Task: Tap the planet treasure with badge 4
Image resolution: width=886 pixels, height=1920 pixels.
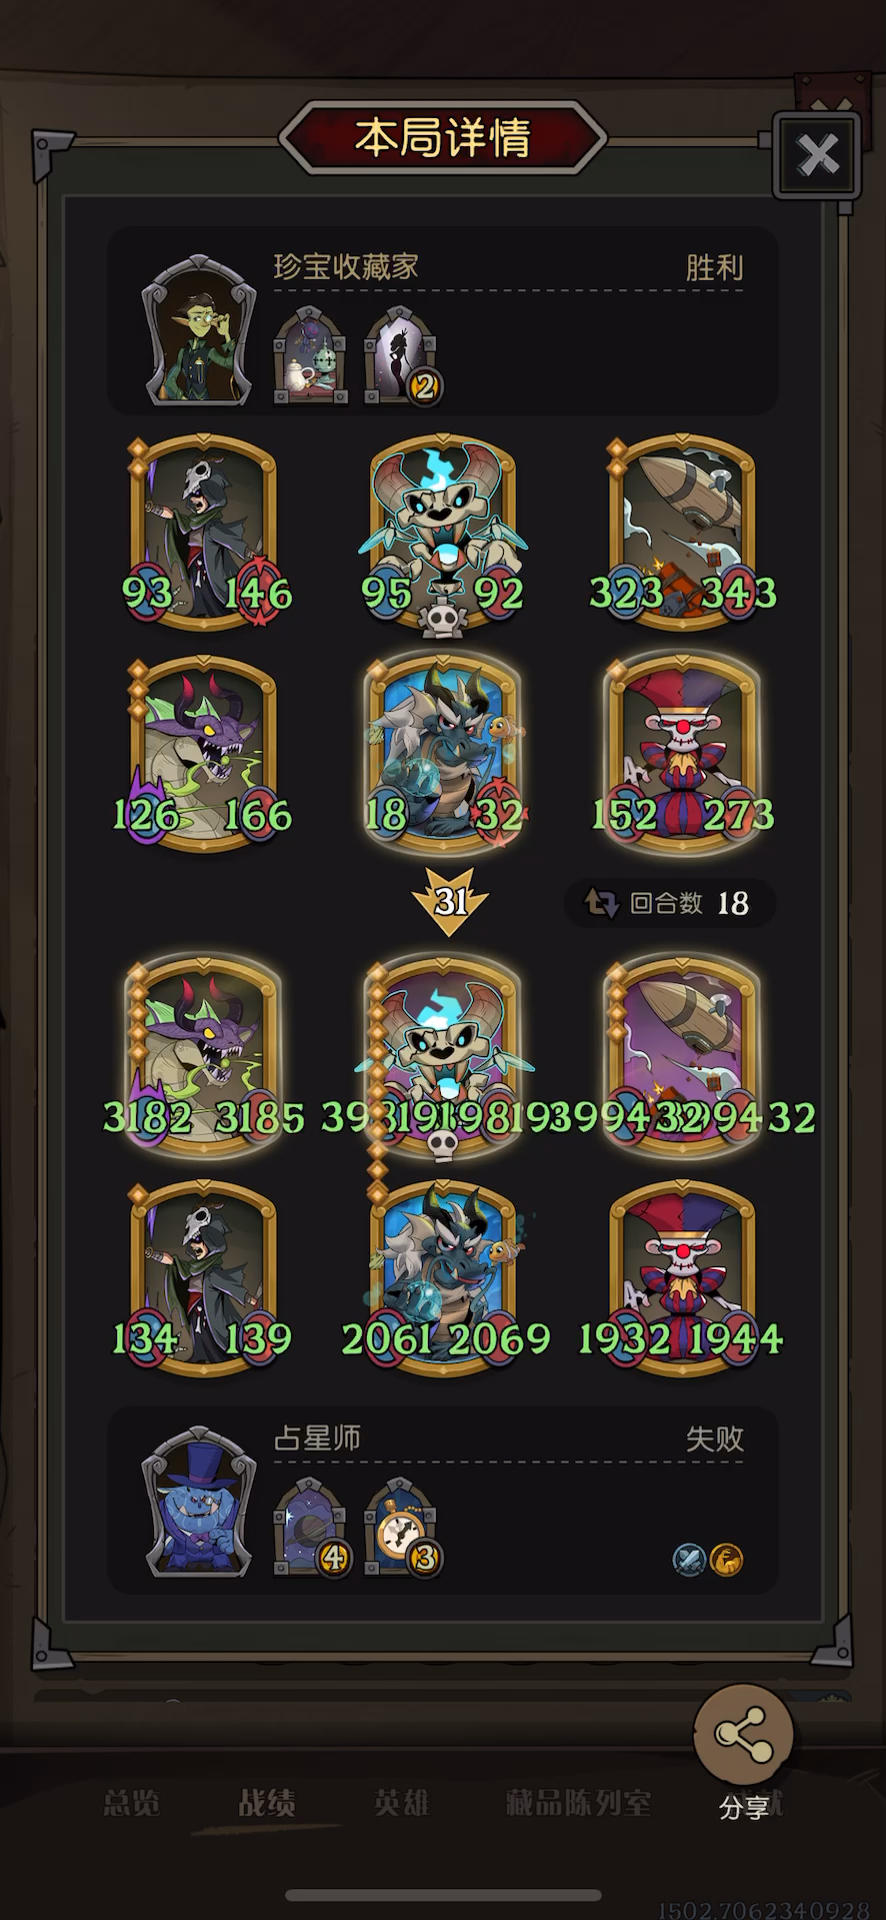Action: (x=311, y=1527)
